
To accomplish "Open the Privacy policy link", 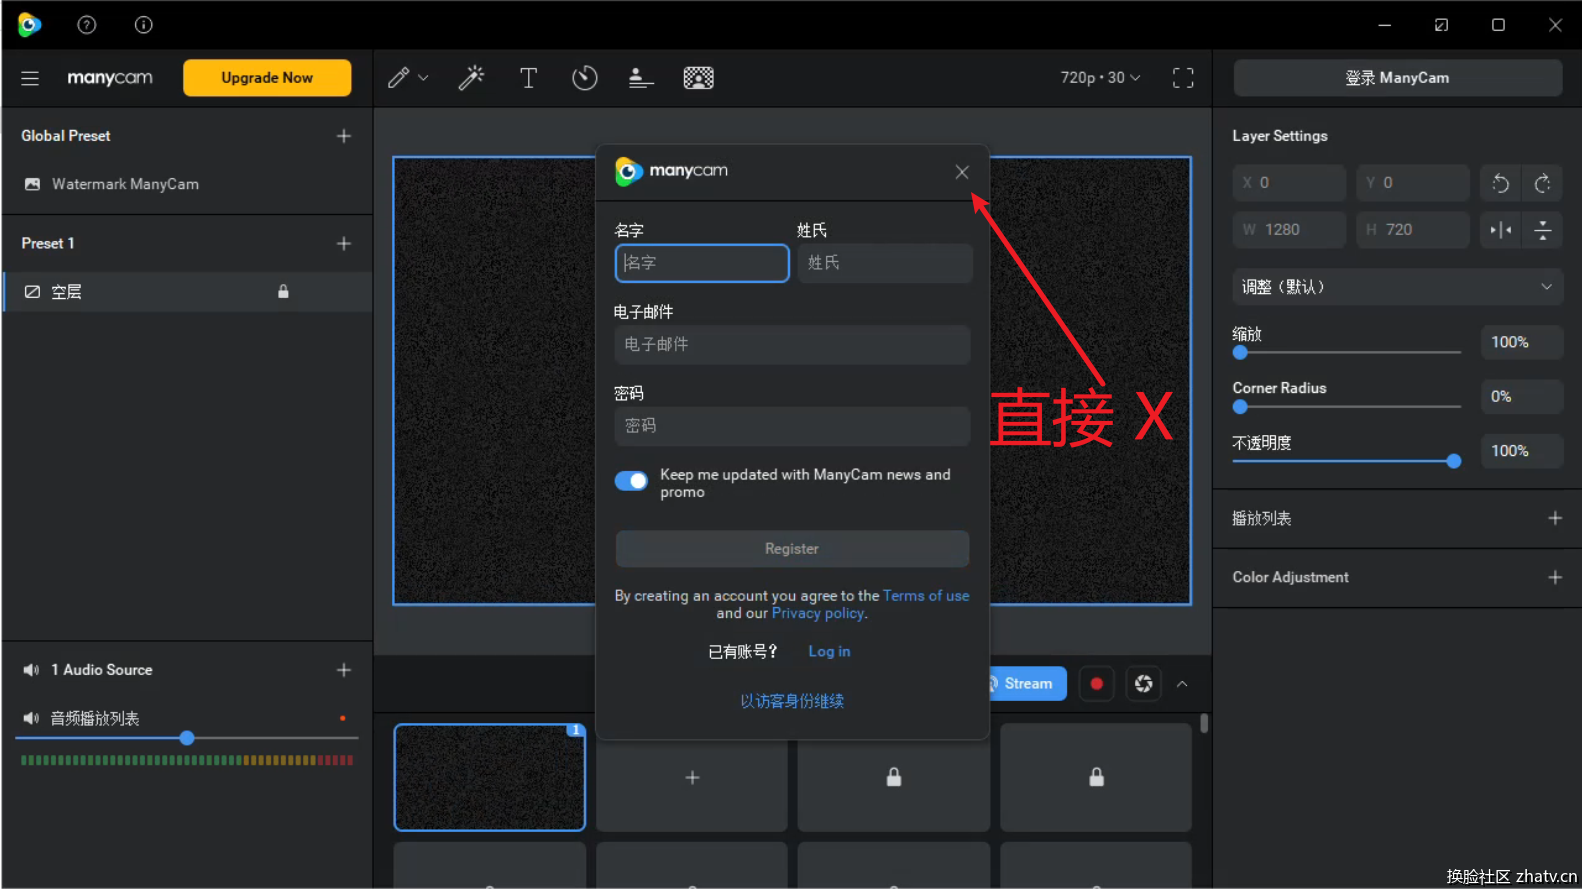I will [818, 614].
